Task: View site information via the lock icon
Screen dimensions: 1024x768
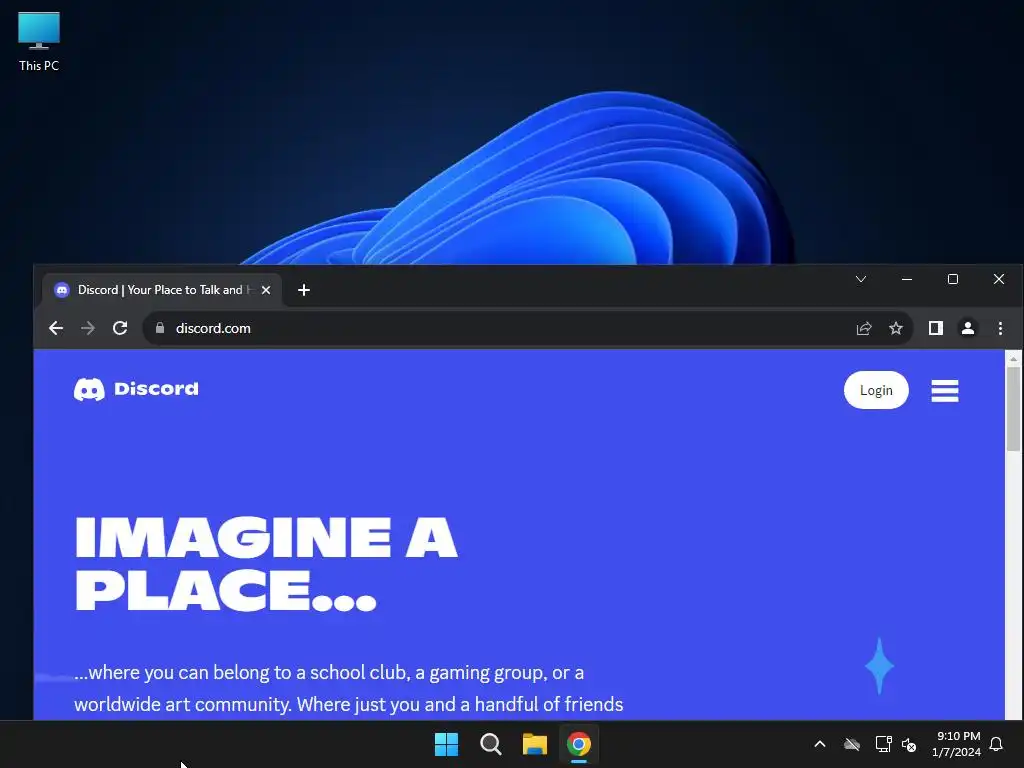Action: [160, 328]
